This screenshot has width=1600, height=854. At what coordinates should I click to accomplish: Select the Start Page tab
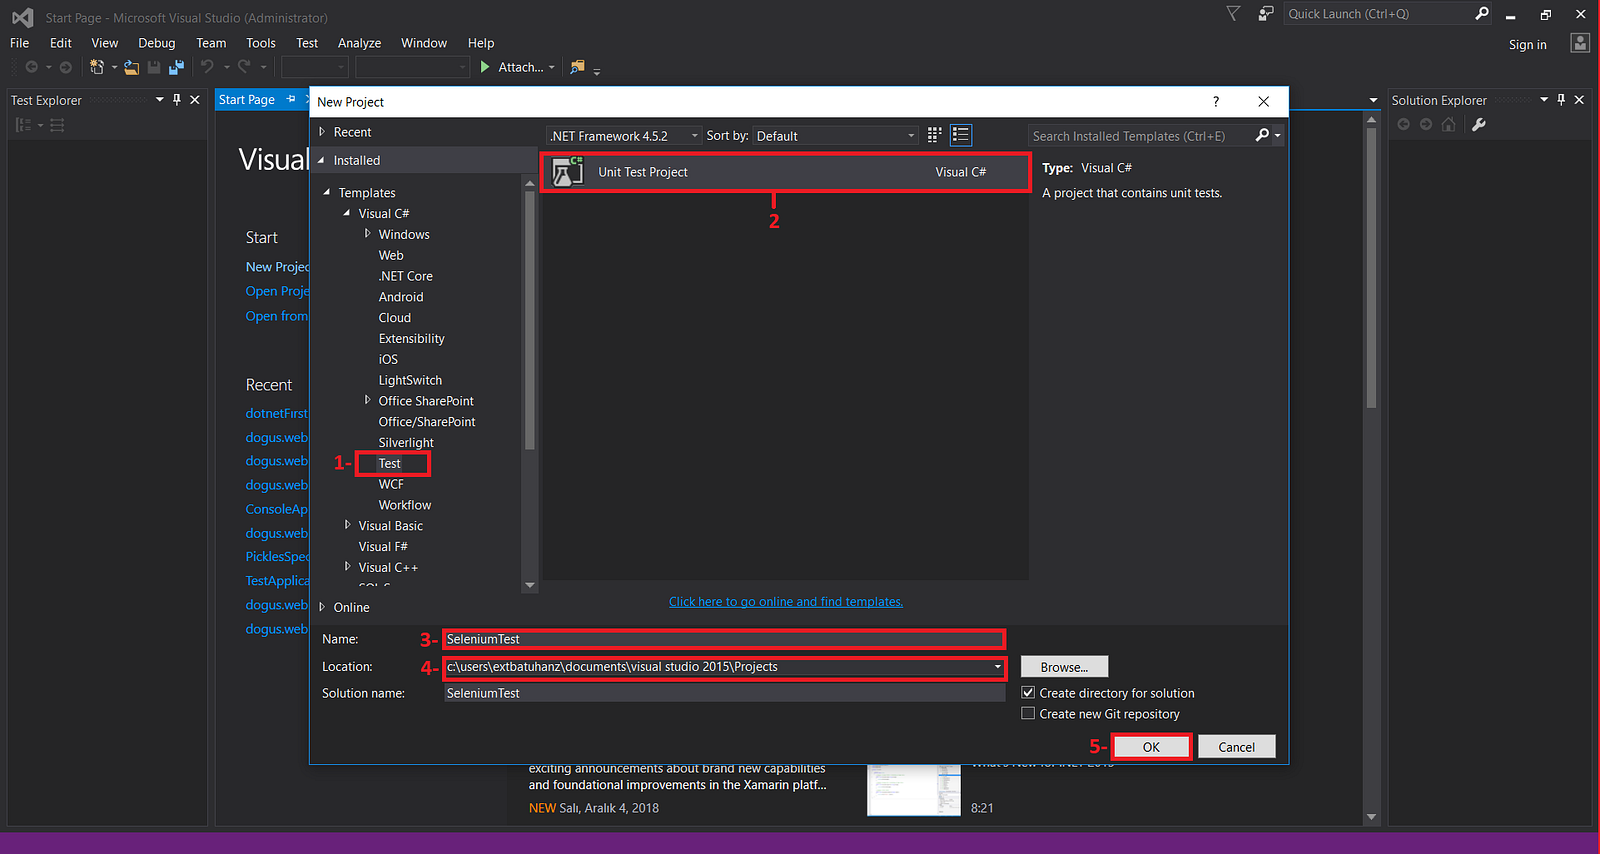pos(247,100)
